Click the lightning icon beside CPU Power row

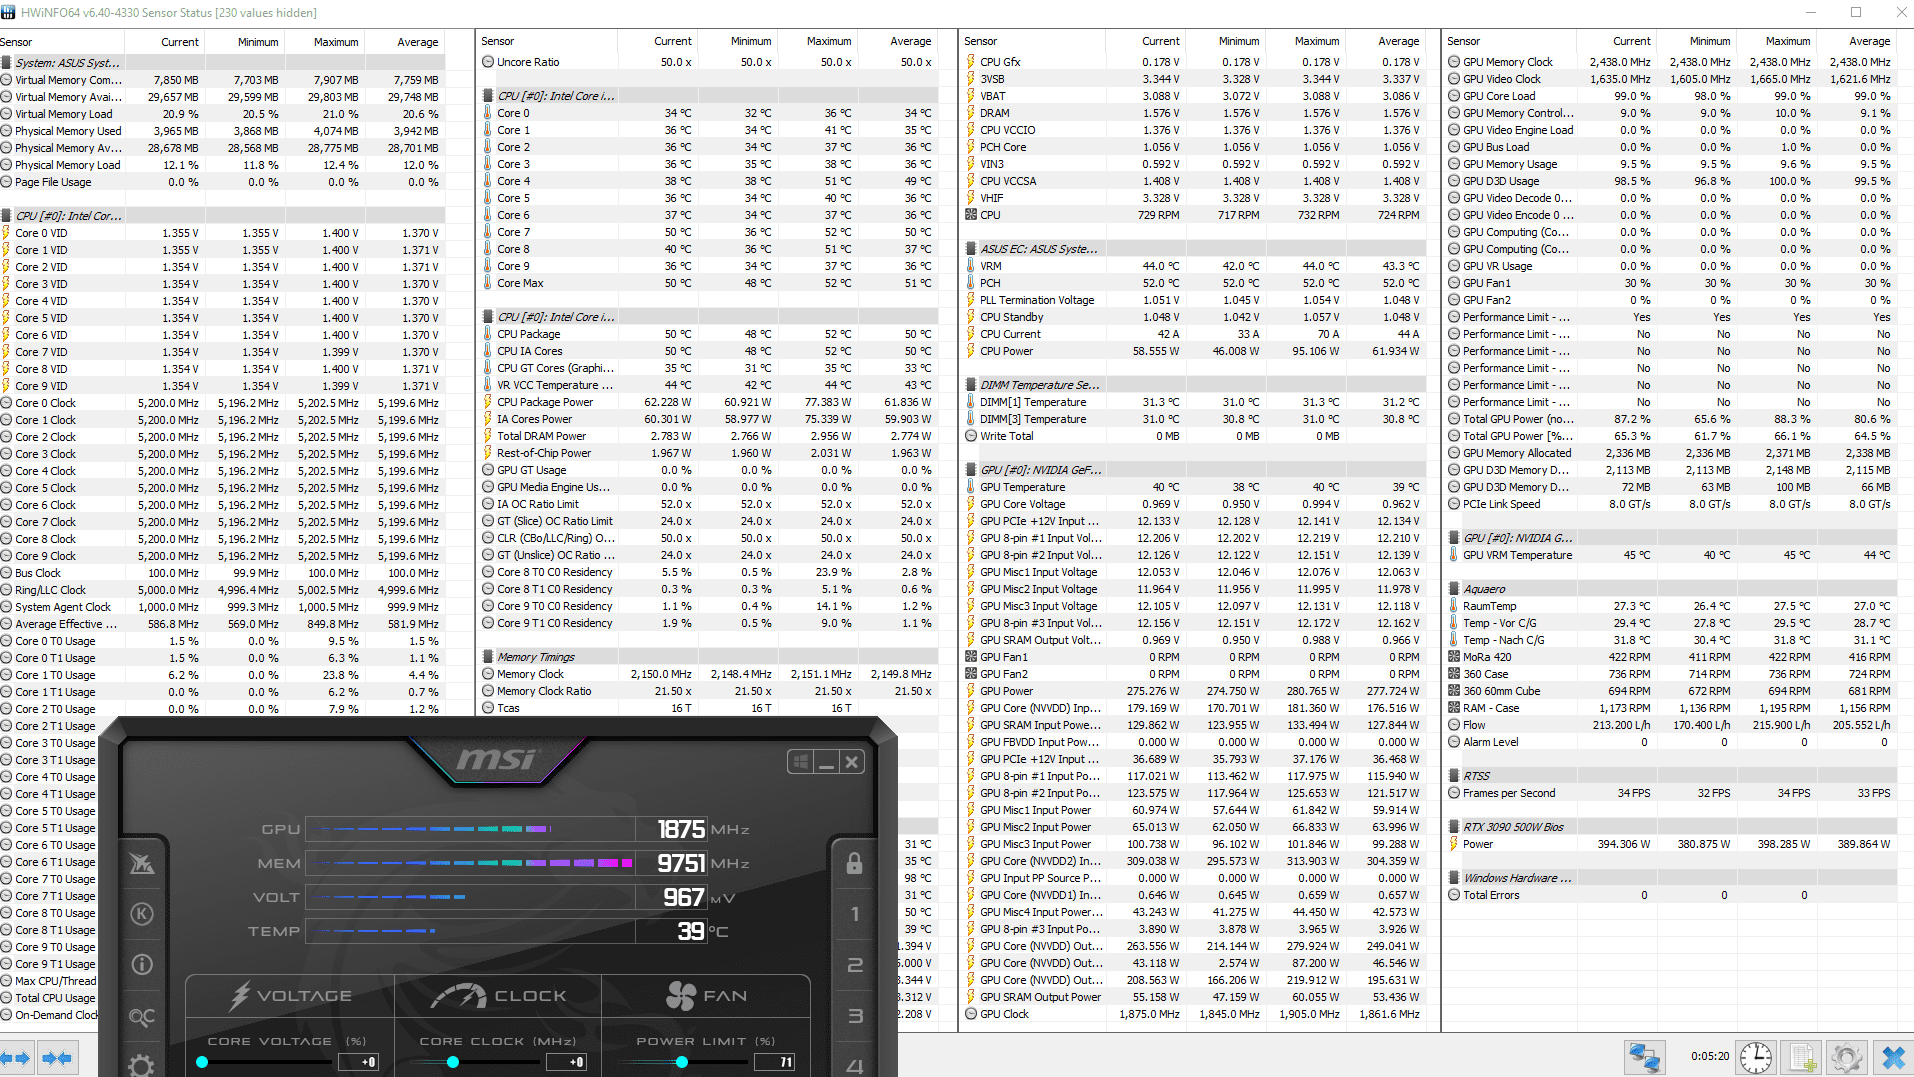tap(970, 351)
